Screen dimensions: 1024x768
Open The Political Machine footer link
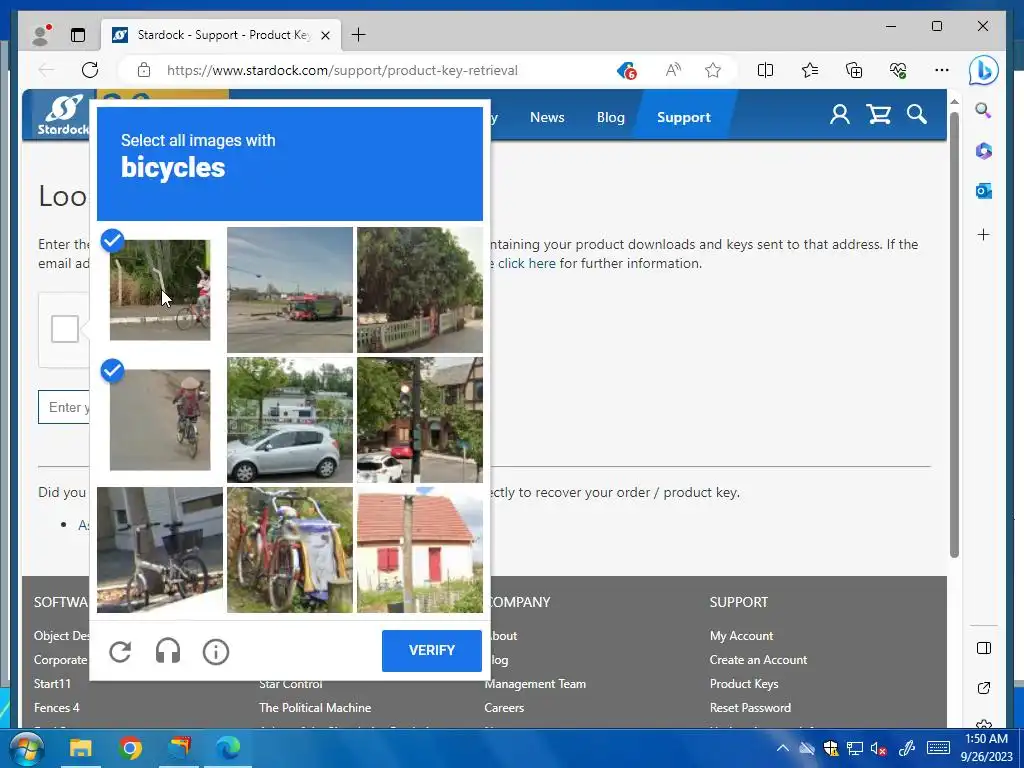(x=315, y=707)
